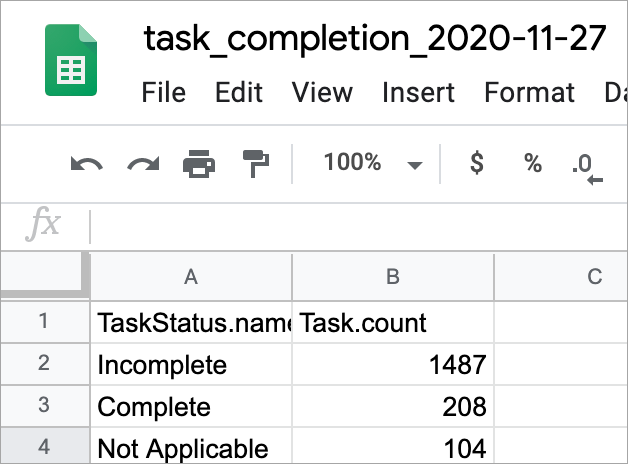
Task: Click the cell containing 1487
Action: tap(393, 365)
